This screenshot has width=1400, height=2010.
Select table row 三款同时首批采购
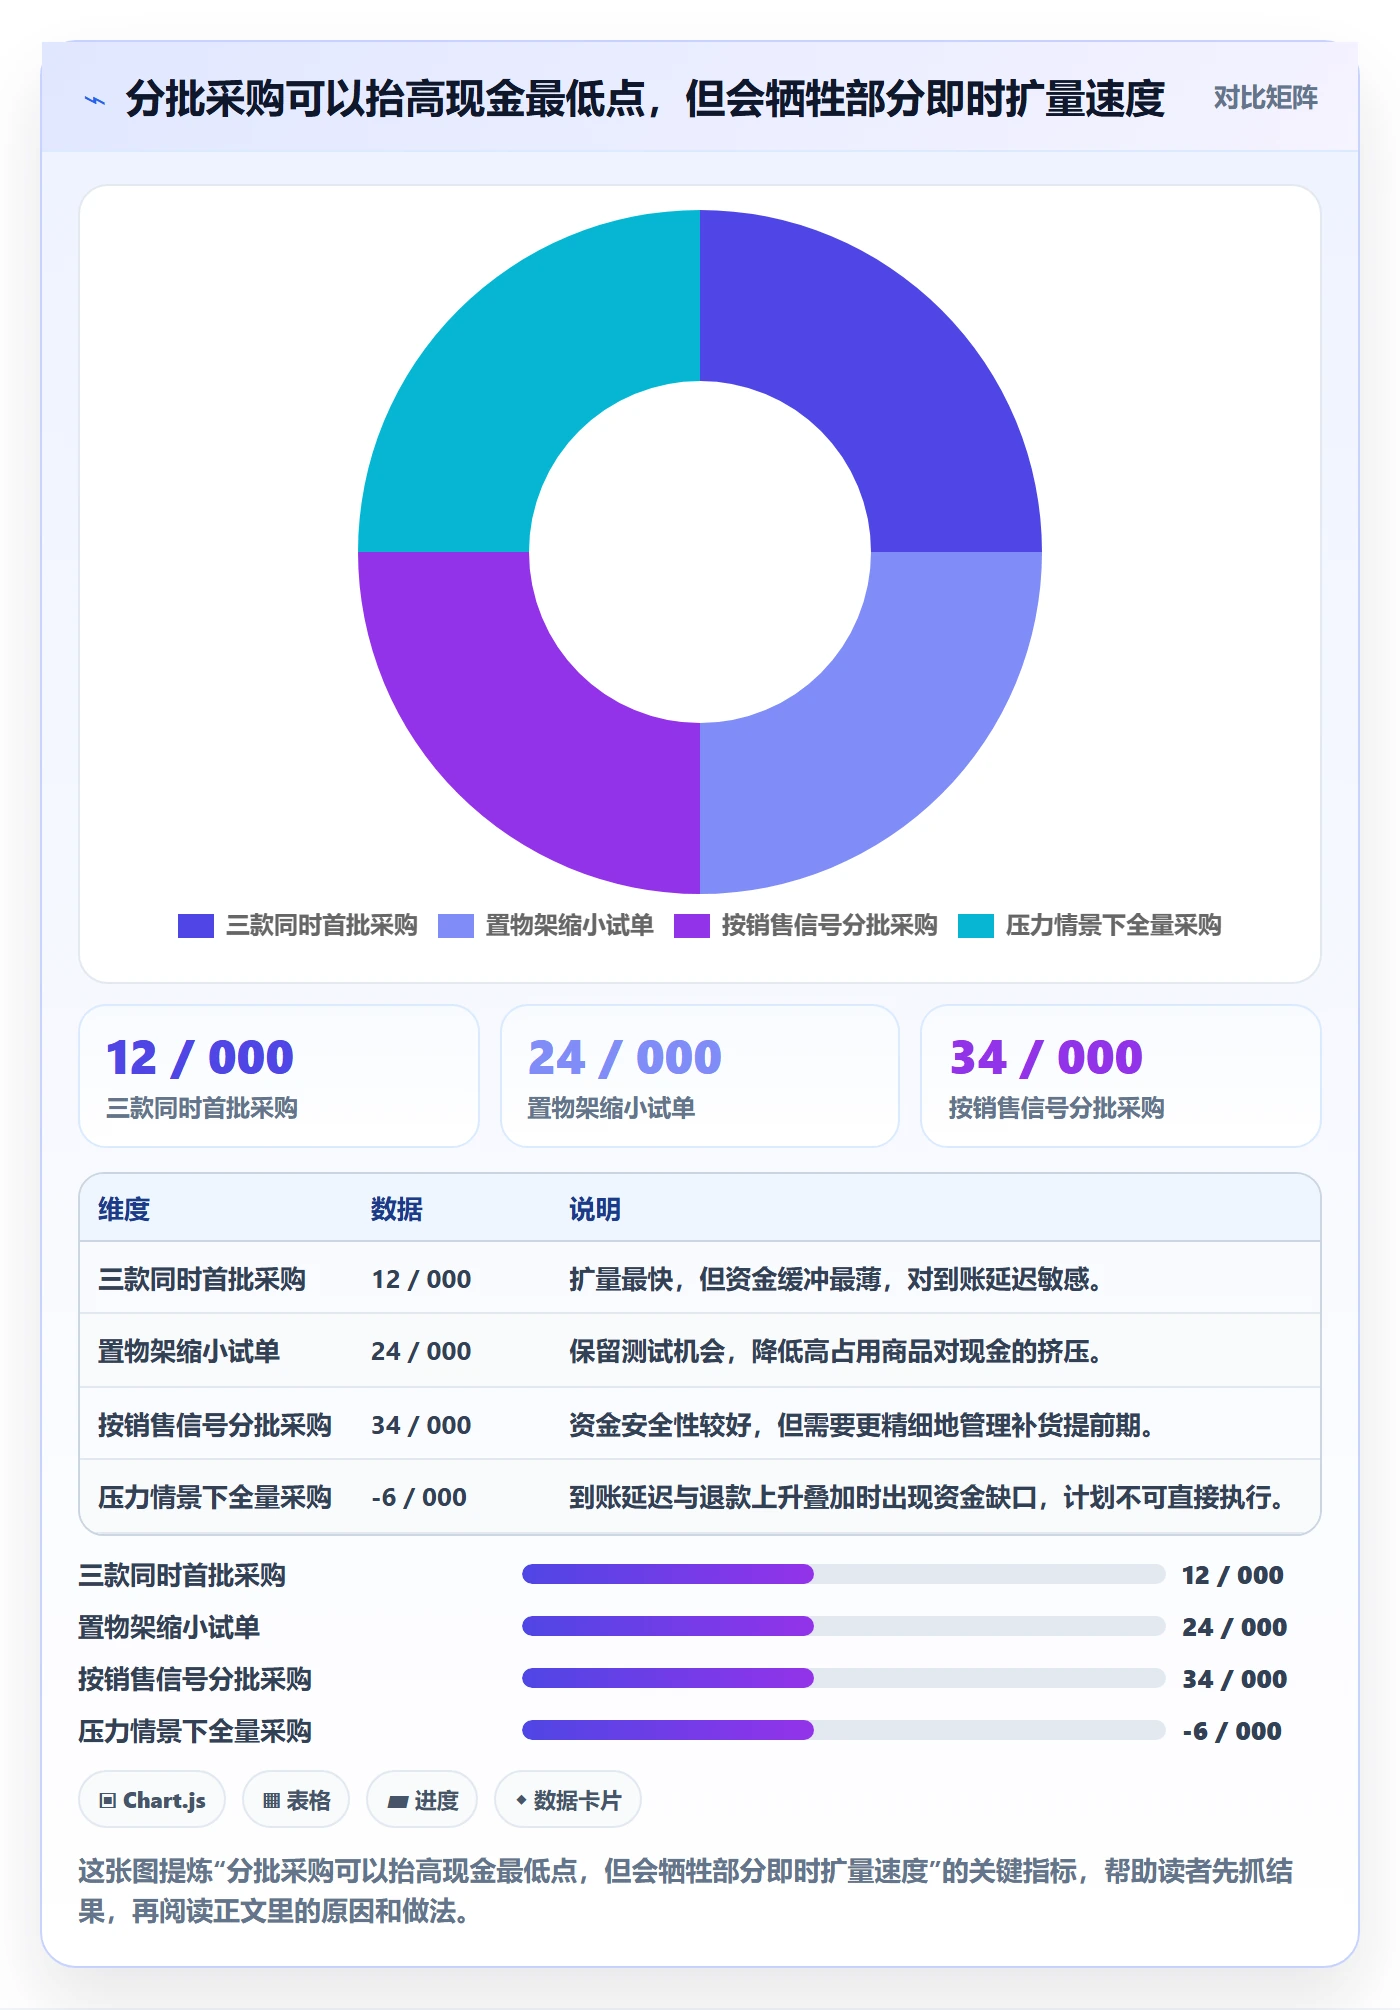(700, 1279)
